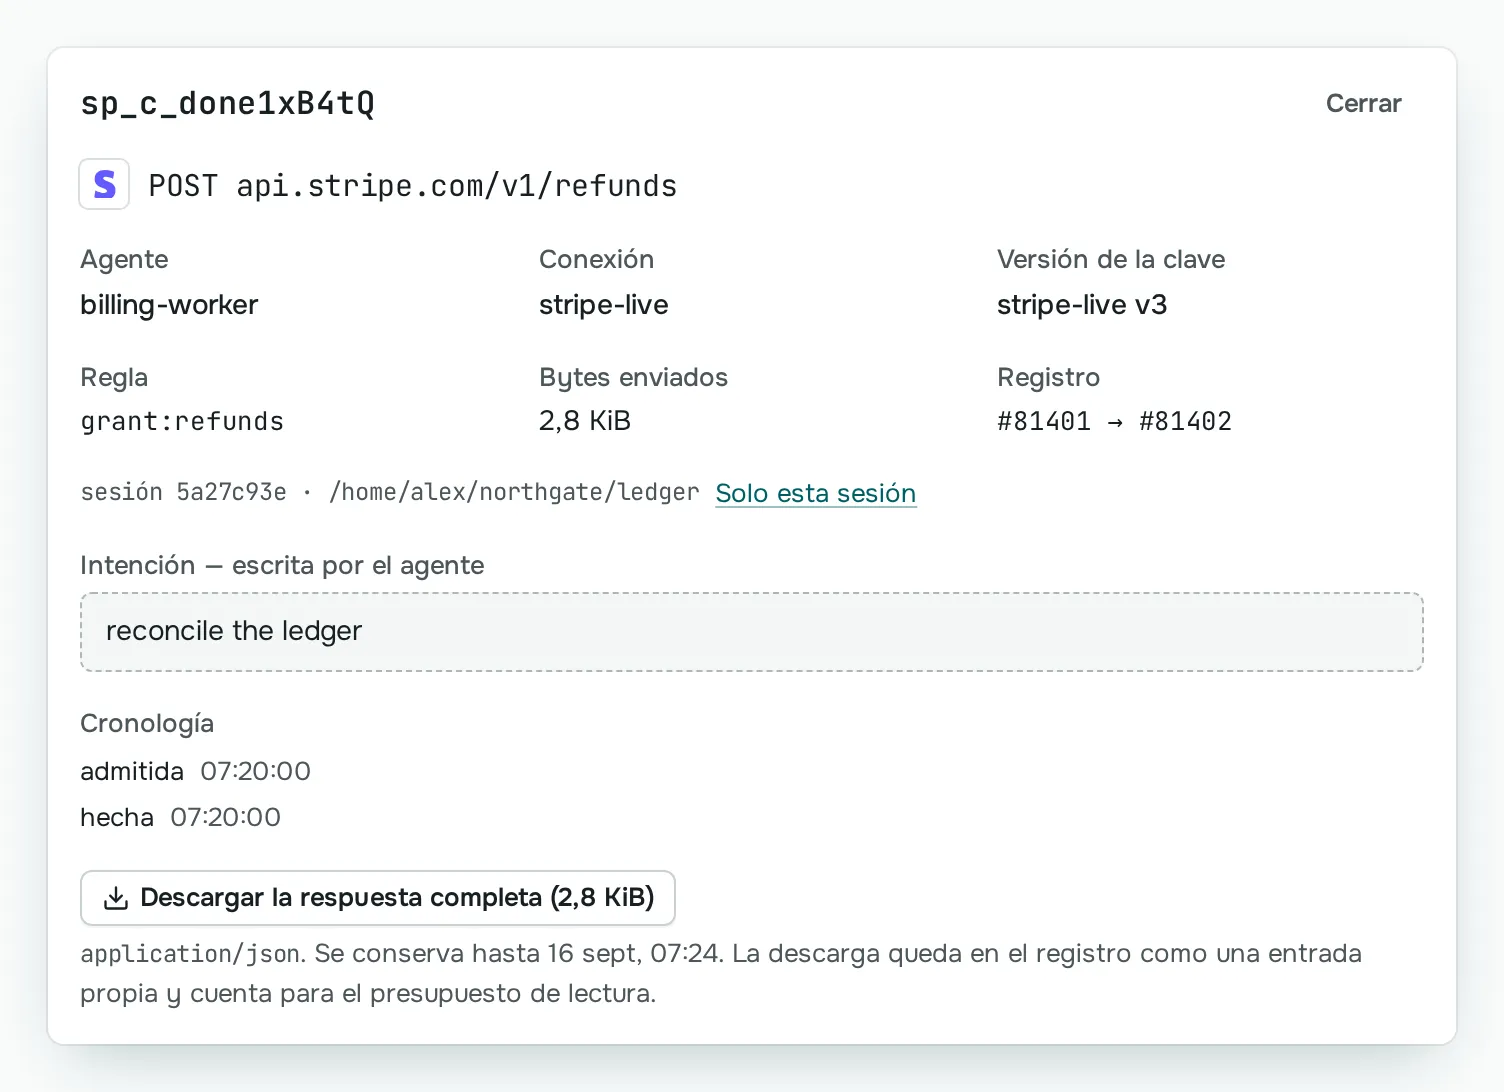Click the intent text 'reconcile the ledger'
Viewport: 1504px width, 1092px height.
pos(234,631)
